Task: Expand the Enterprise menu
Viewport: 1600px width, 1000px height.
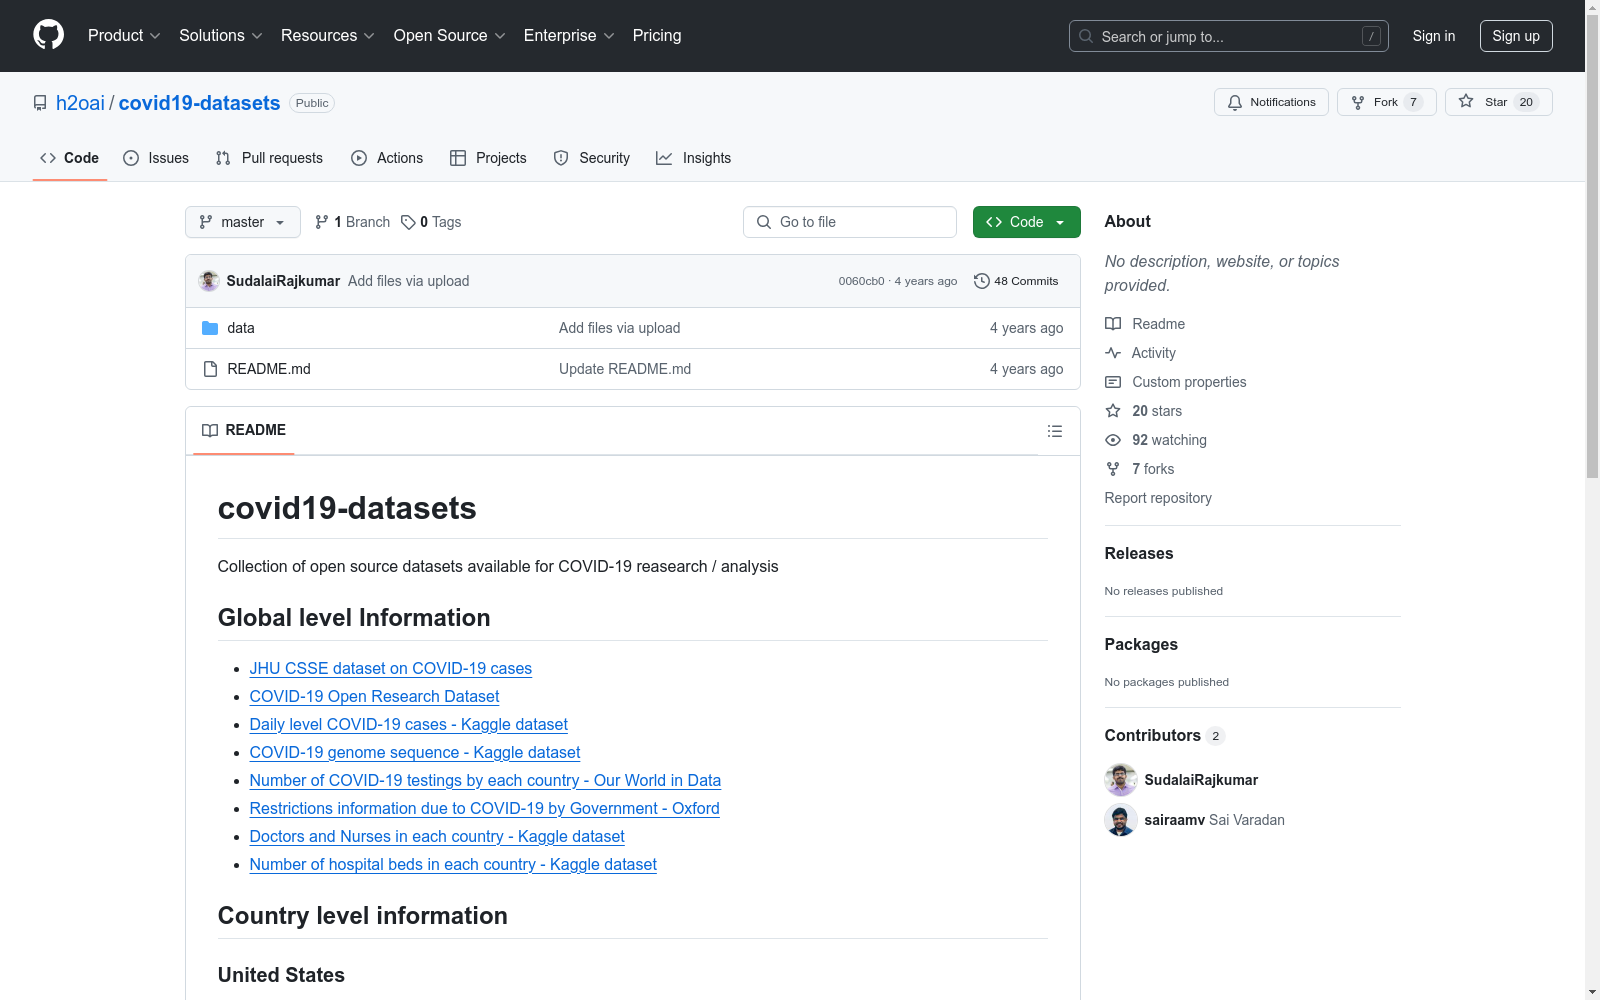Action: (x=569, y=35)
